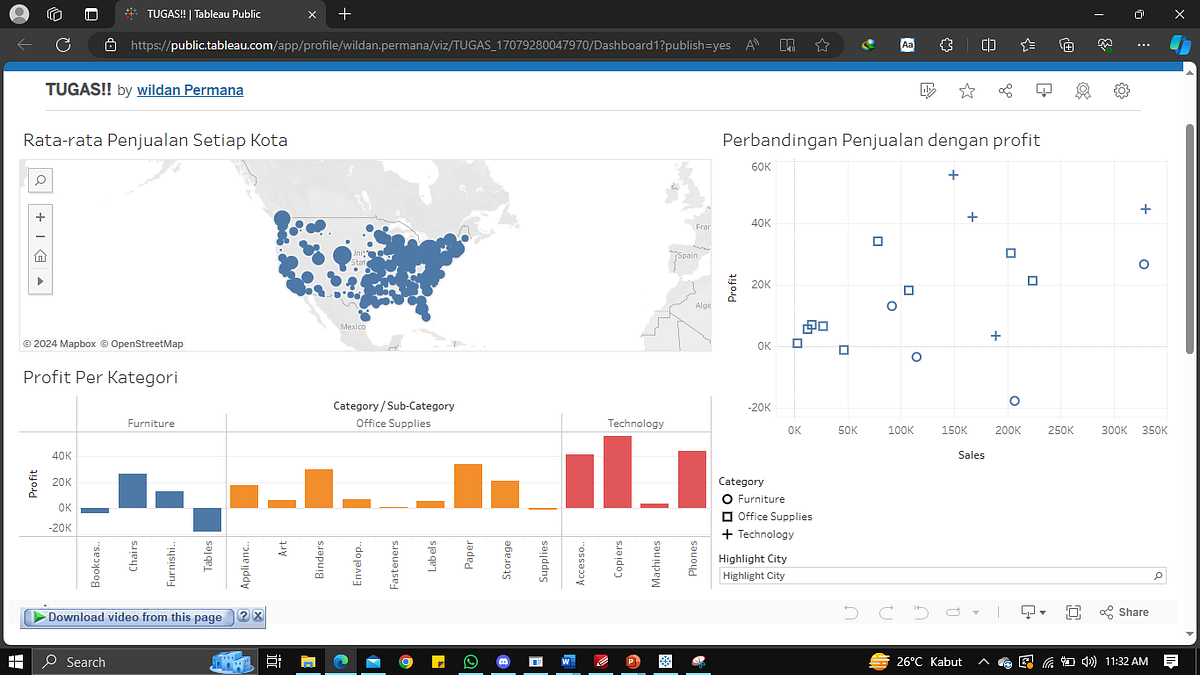Open wildan Permana's profile link
This screenshot has width=1200, height=675.
[190, 90]
